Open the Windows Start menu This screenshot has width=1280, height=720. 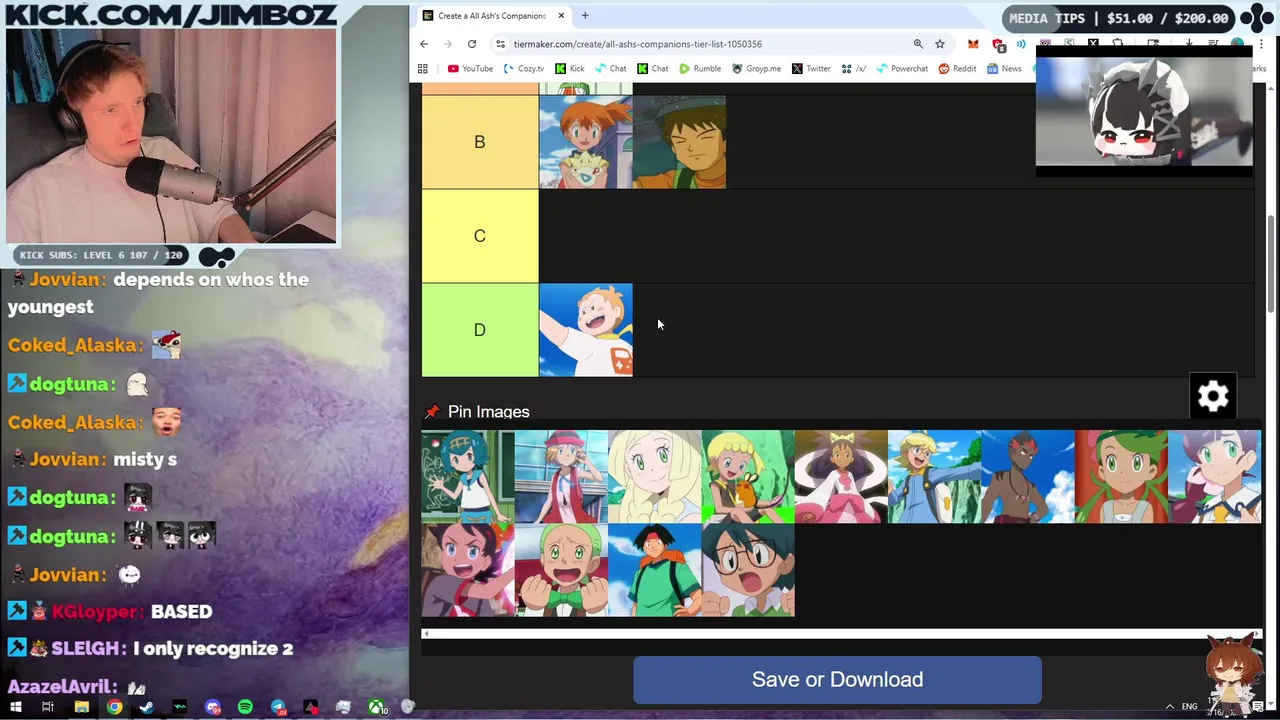[16, 708]
